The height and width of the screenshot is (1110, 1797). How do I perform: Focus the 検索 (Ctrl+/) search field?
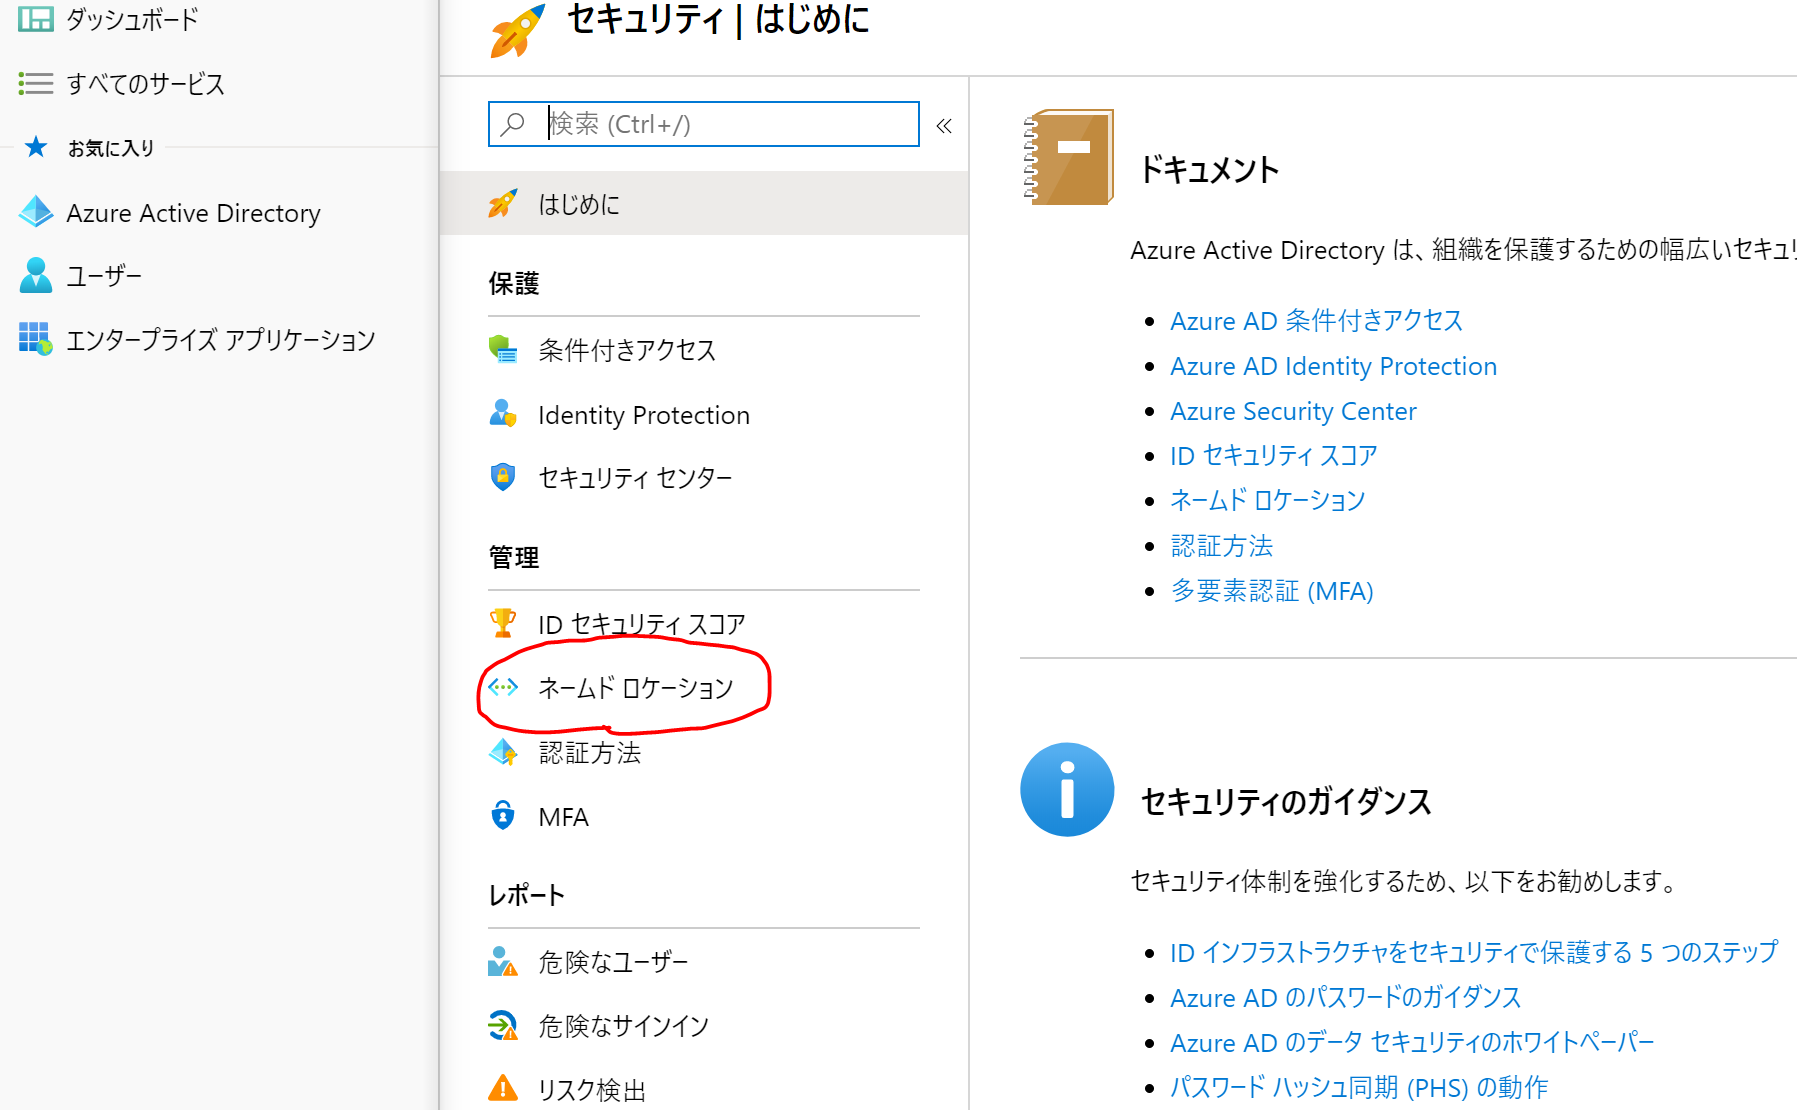[704, 124]
